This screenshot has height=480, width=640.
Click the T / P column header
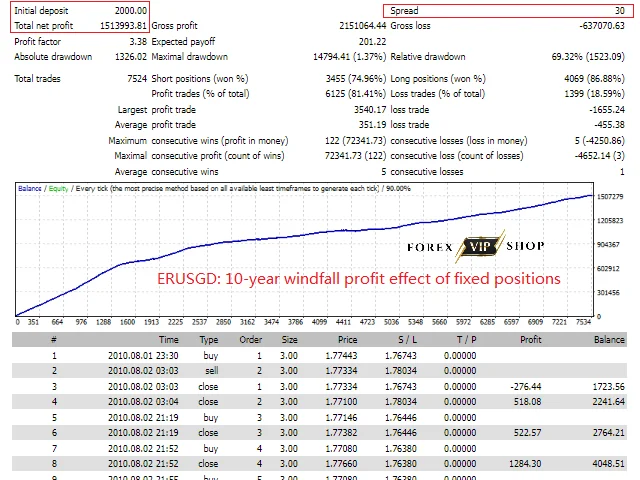point(466,340)
